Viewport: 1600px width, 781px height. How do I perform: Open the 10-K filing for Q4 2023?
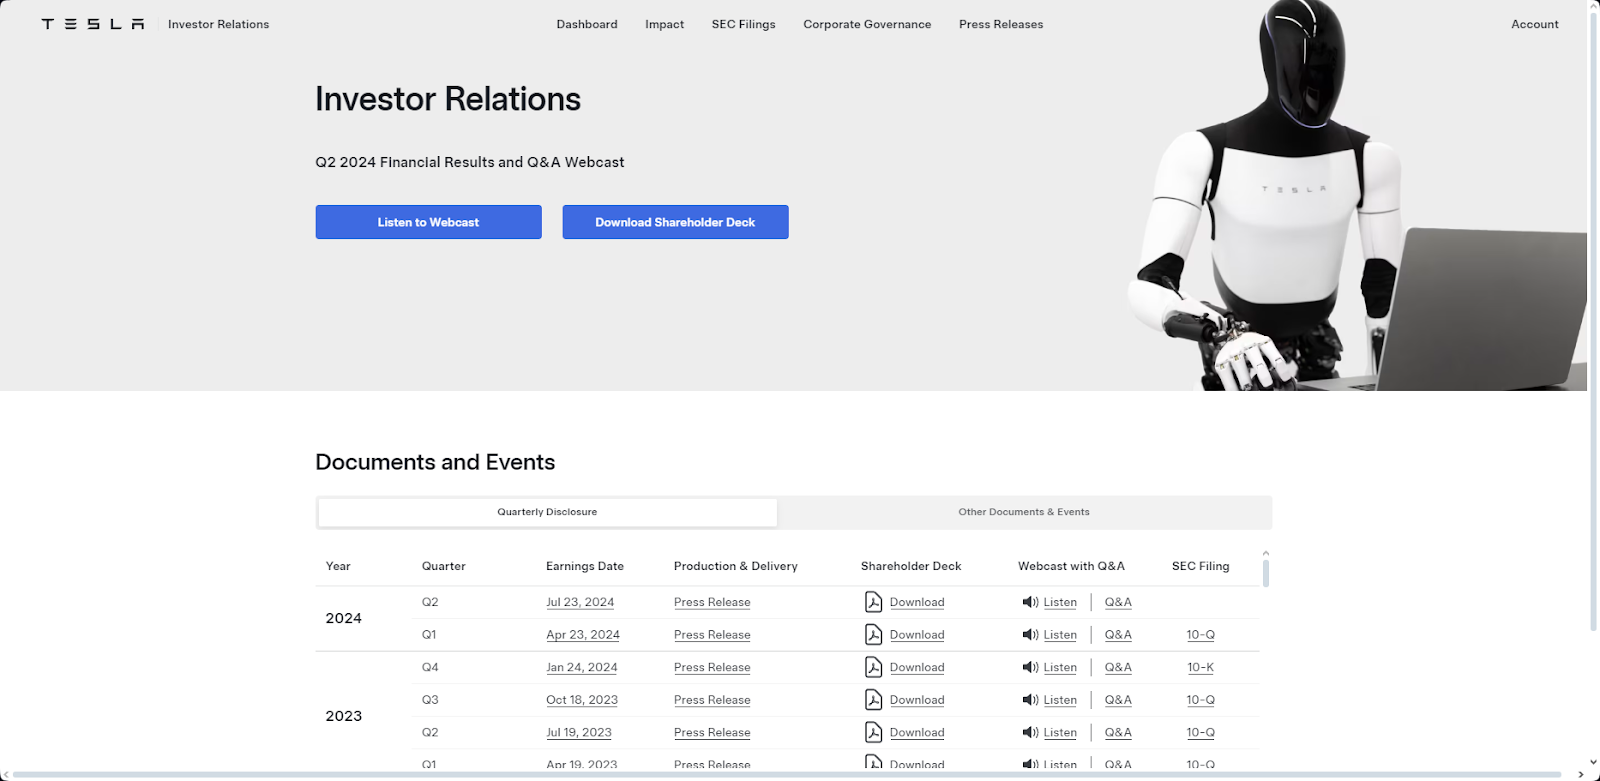pos(1200,667)
